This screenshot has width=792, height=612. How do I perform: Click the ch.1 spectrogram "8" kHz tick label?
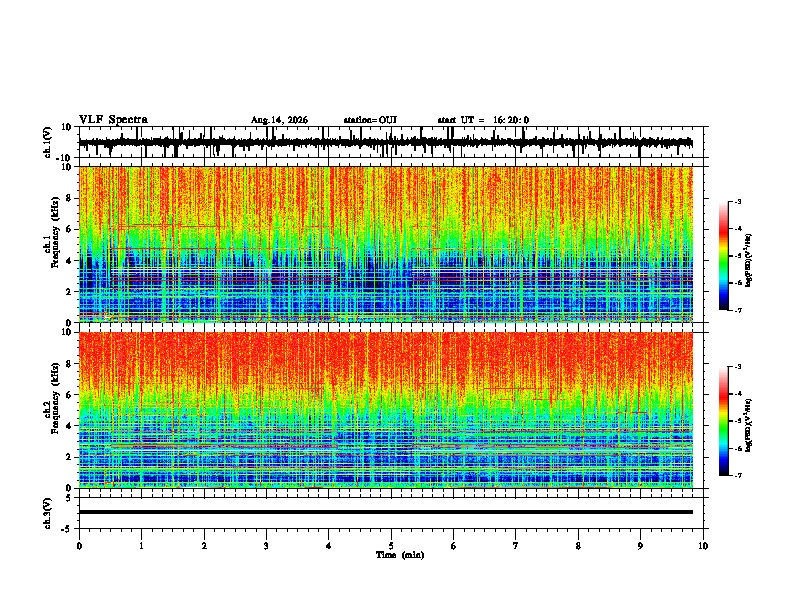tap(69, 198)
